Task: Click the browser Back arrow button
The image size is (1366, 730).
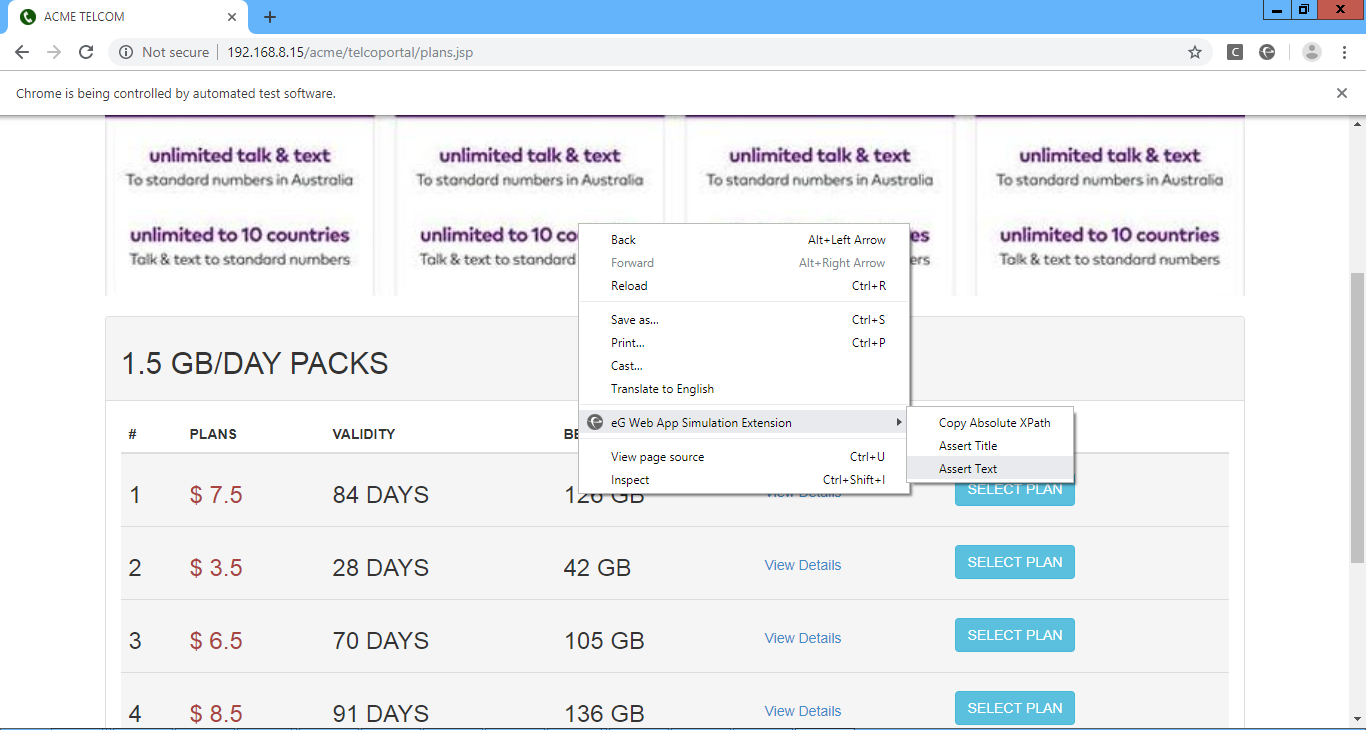Action: click(22, 52)
